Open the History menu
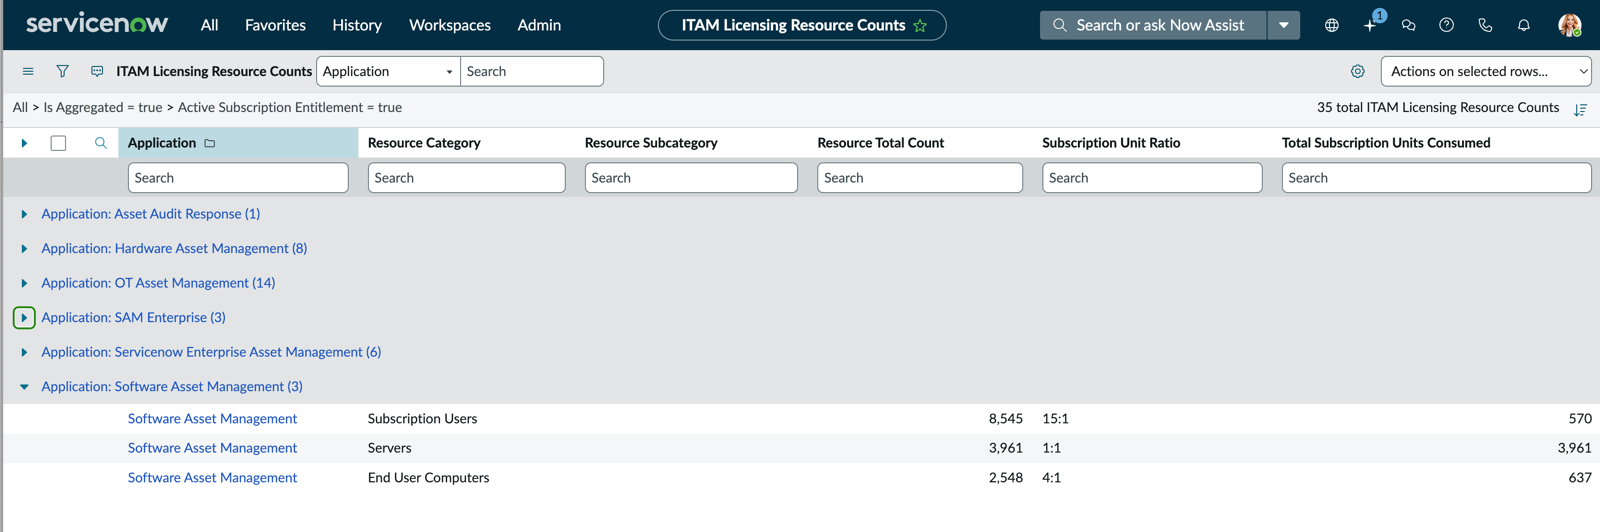 [357, 25]
